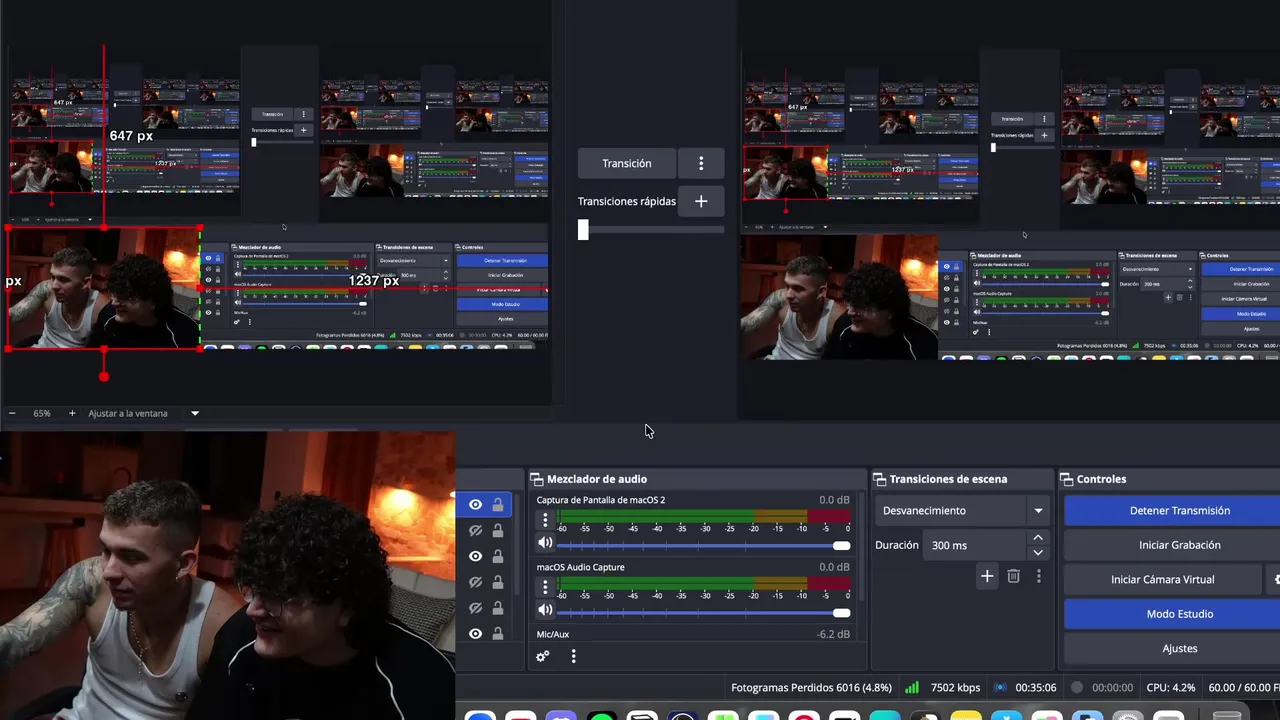Hide the third source row eye
The height and width of the screenshot is (720, 1280).
coord(475,556)
